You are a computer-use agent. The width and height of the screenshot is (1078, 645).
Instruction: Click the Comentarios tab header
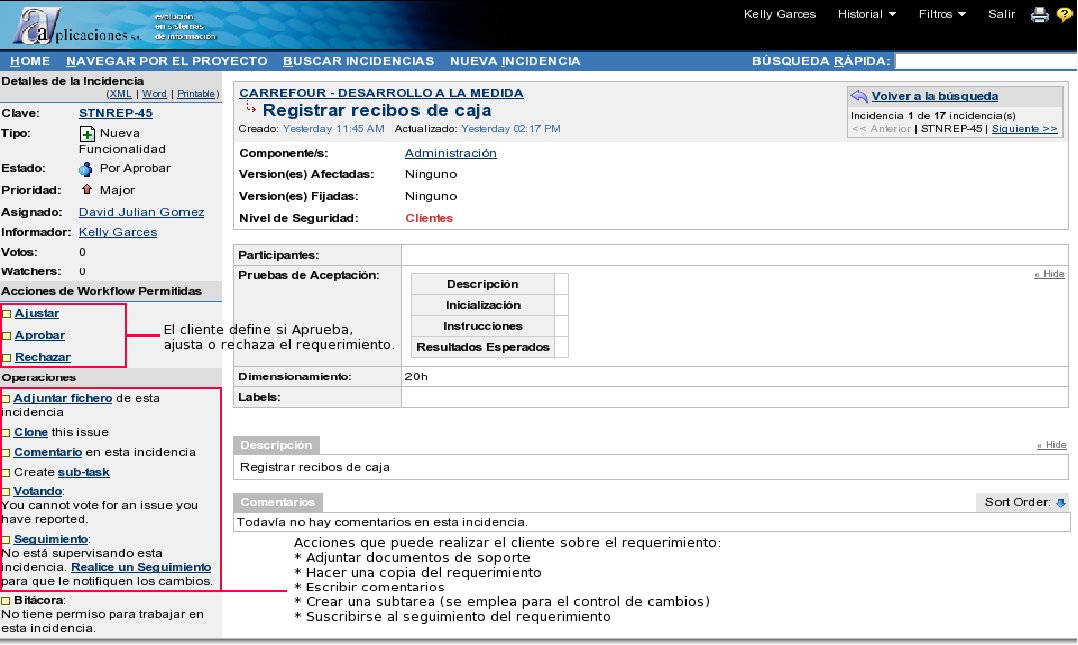point(278,502)
